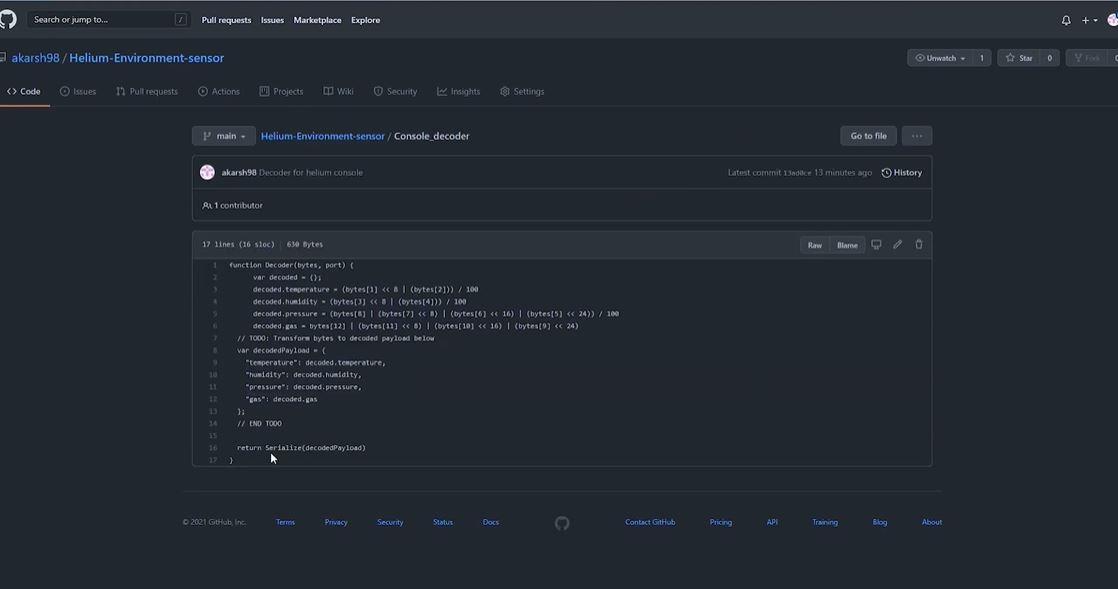
Task: Switch to the repository Issues tab
Action: click(78, 91)
